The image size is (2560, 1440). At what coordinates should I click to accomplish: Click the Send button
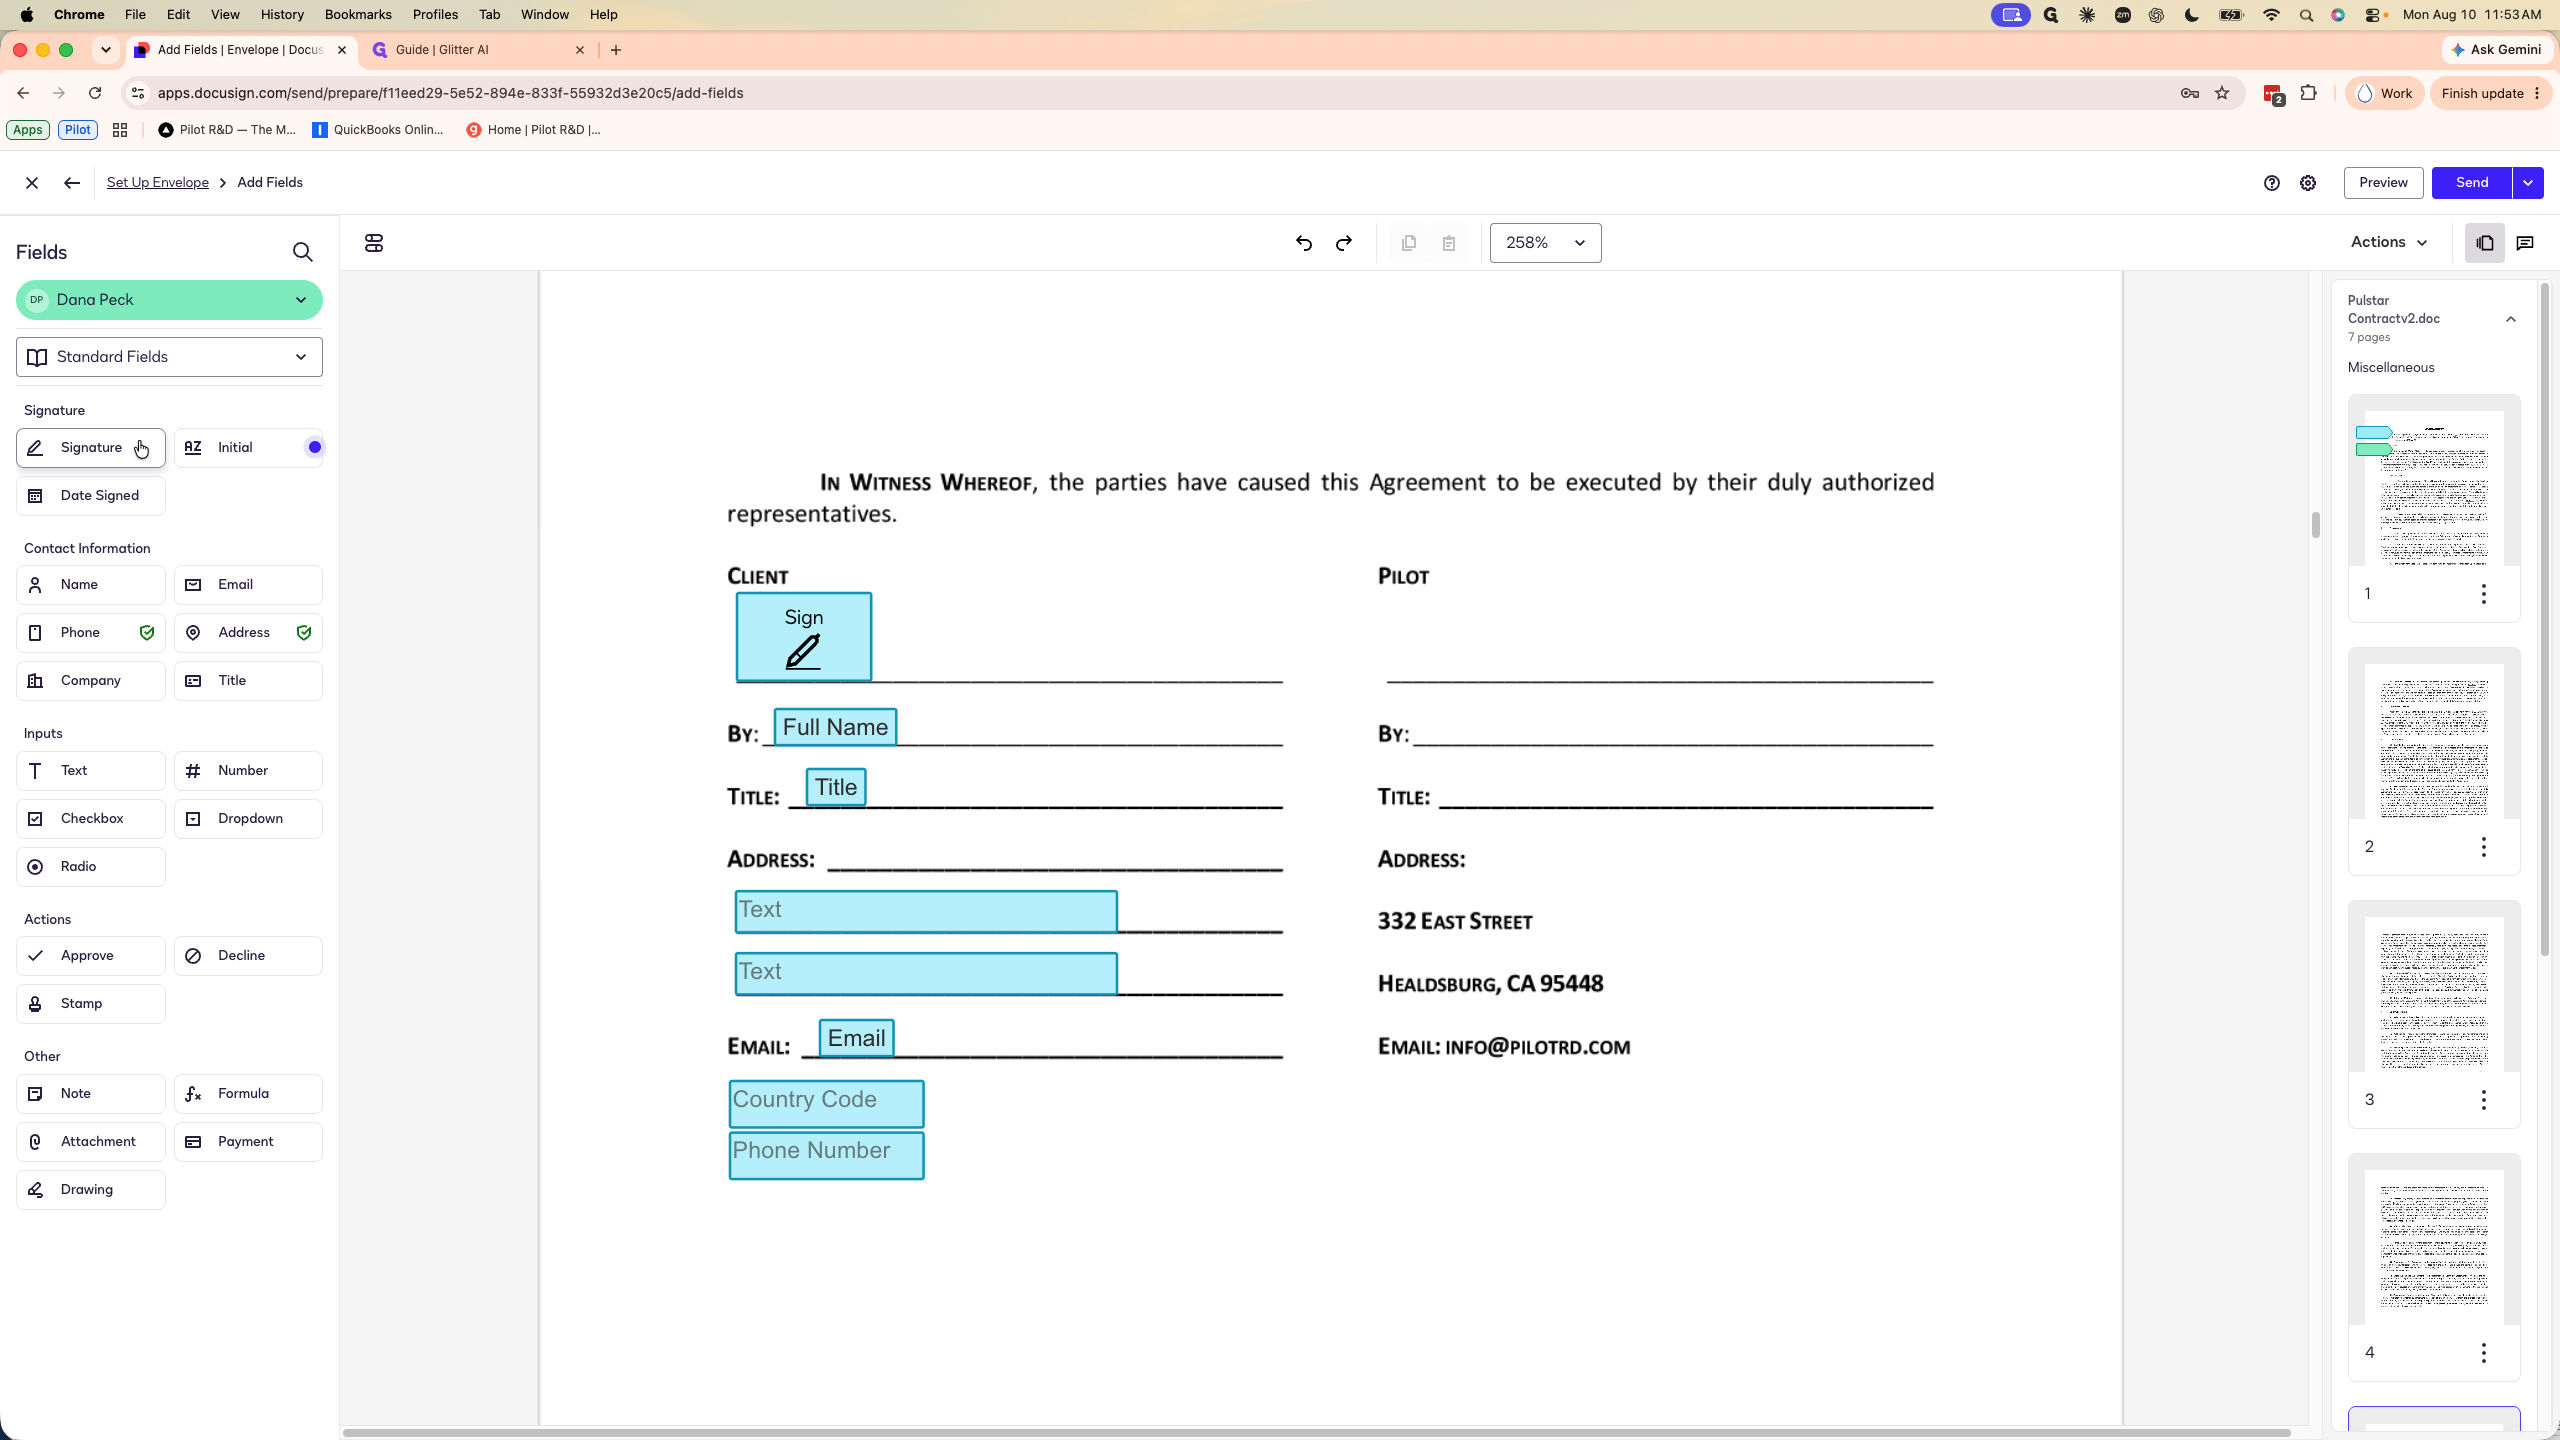tap(2472, 183)
